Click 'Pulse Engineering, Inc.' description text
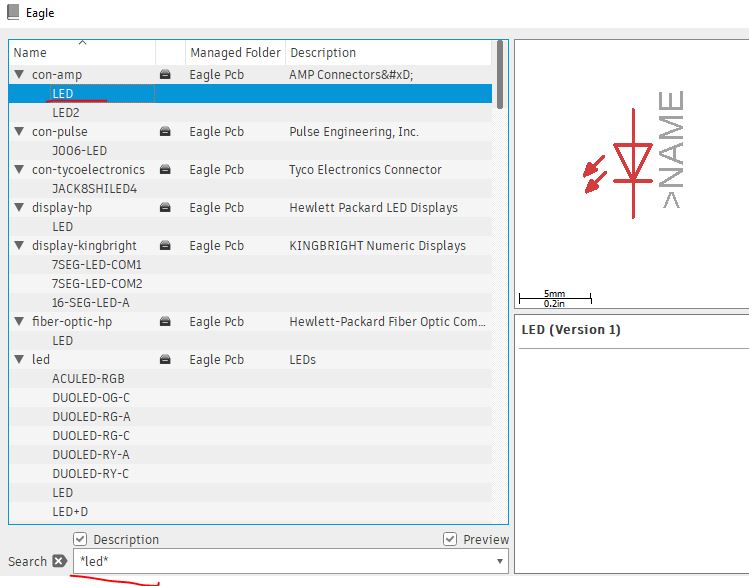The width and height of the screenshot is (749, 586). pos(354,131)
